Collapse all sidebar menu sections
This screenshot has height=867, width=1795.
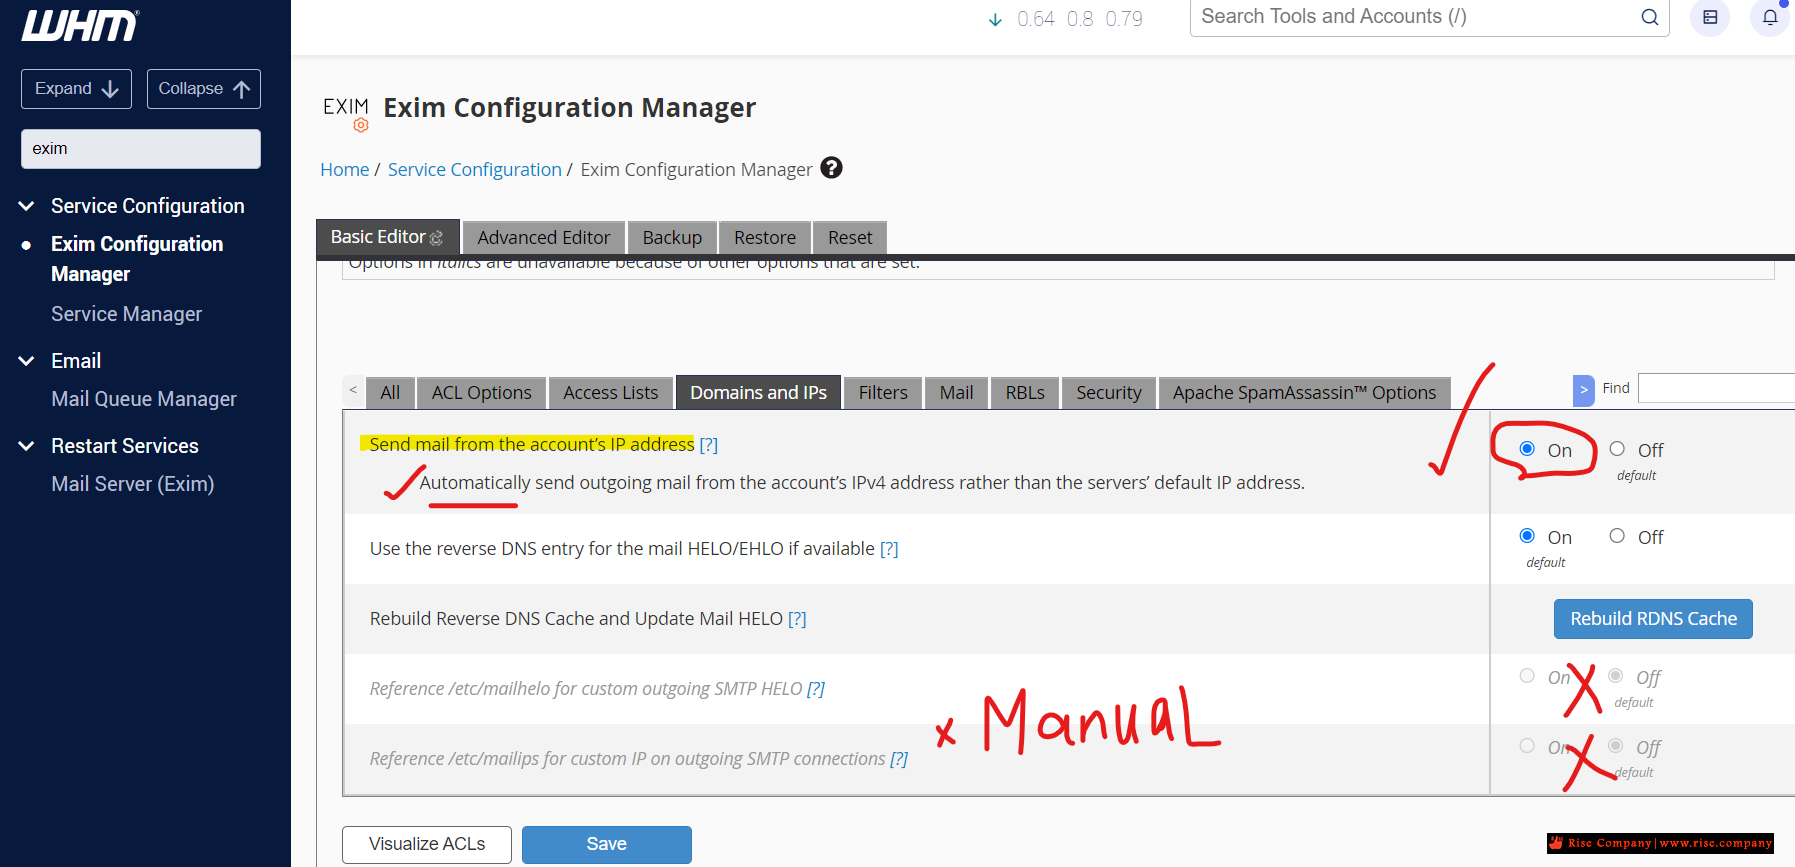[204, 89]
